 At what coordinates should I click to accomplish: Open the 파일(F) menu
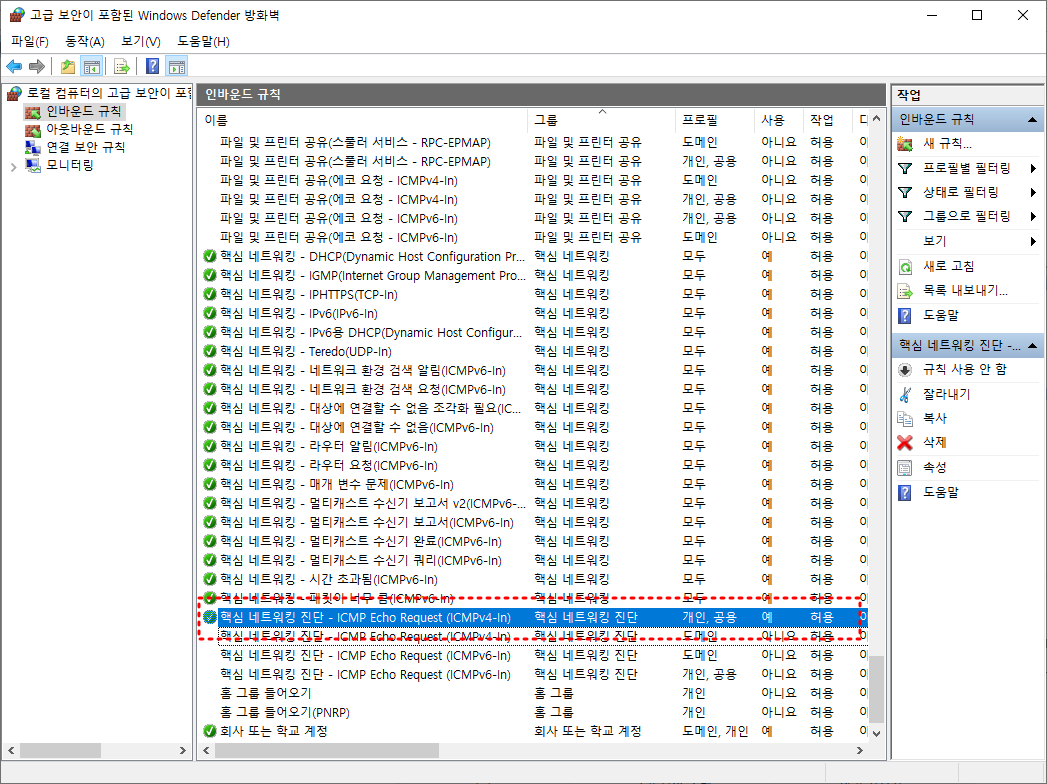coord(29,41)
